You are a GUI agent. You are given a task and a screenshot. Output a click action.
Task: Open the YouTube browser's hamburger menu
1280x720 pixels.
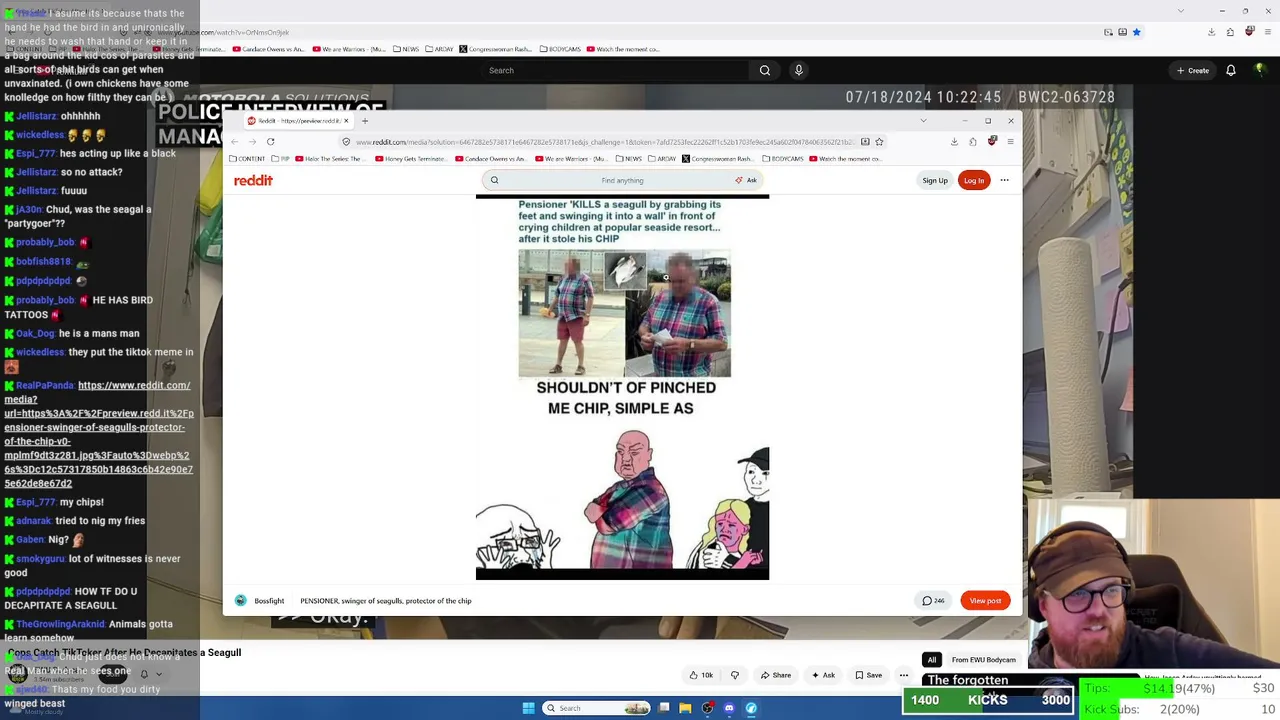coord(1267,32)
